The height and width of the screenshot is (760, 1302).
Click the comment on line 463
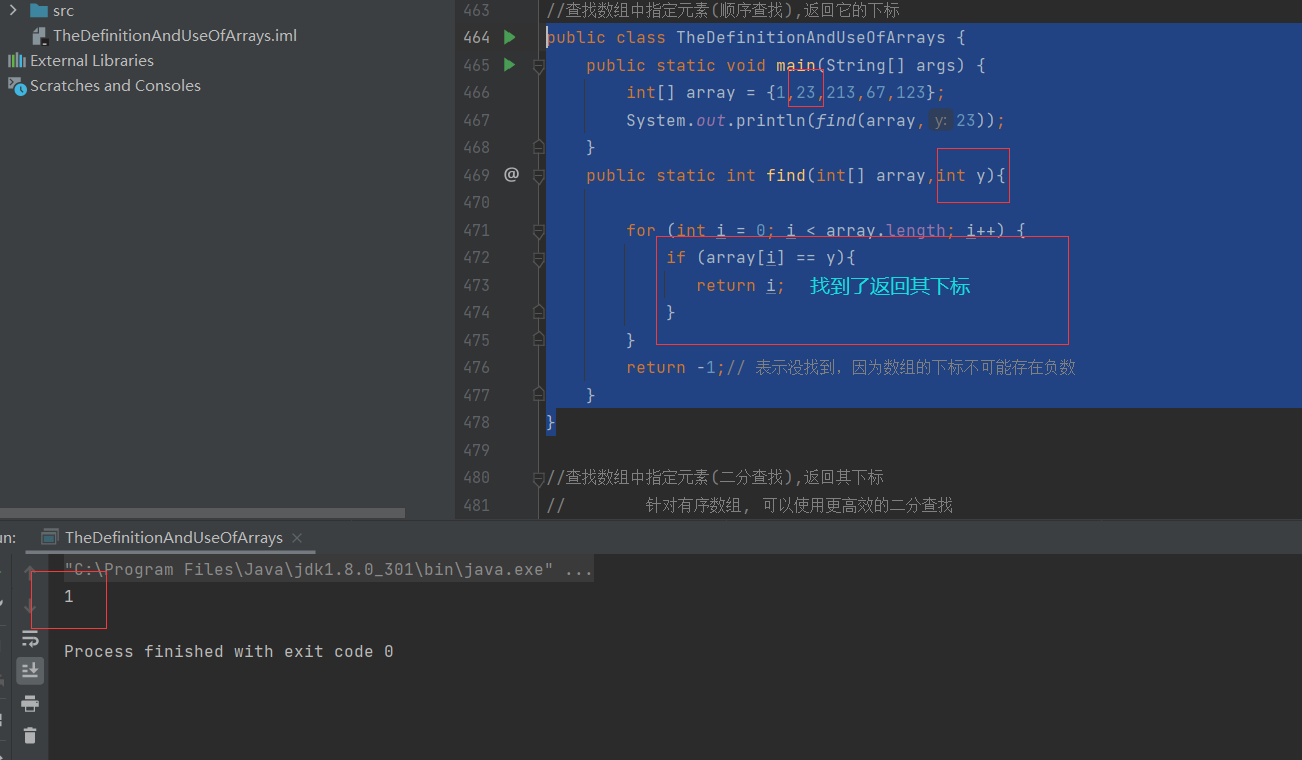click(723, 10)
